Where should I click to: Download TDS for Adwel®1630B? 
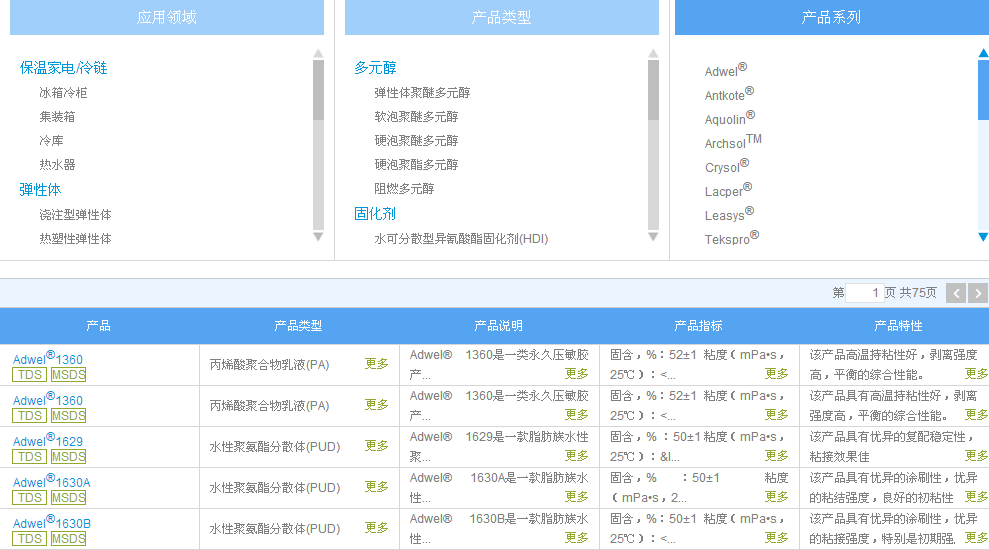[30, 539]
